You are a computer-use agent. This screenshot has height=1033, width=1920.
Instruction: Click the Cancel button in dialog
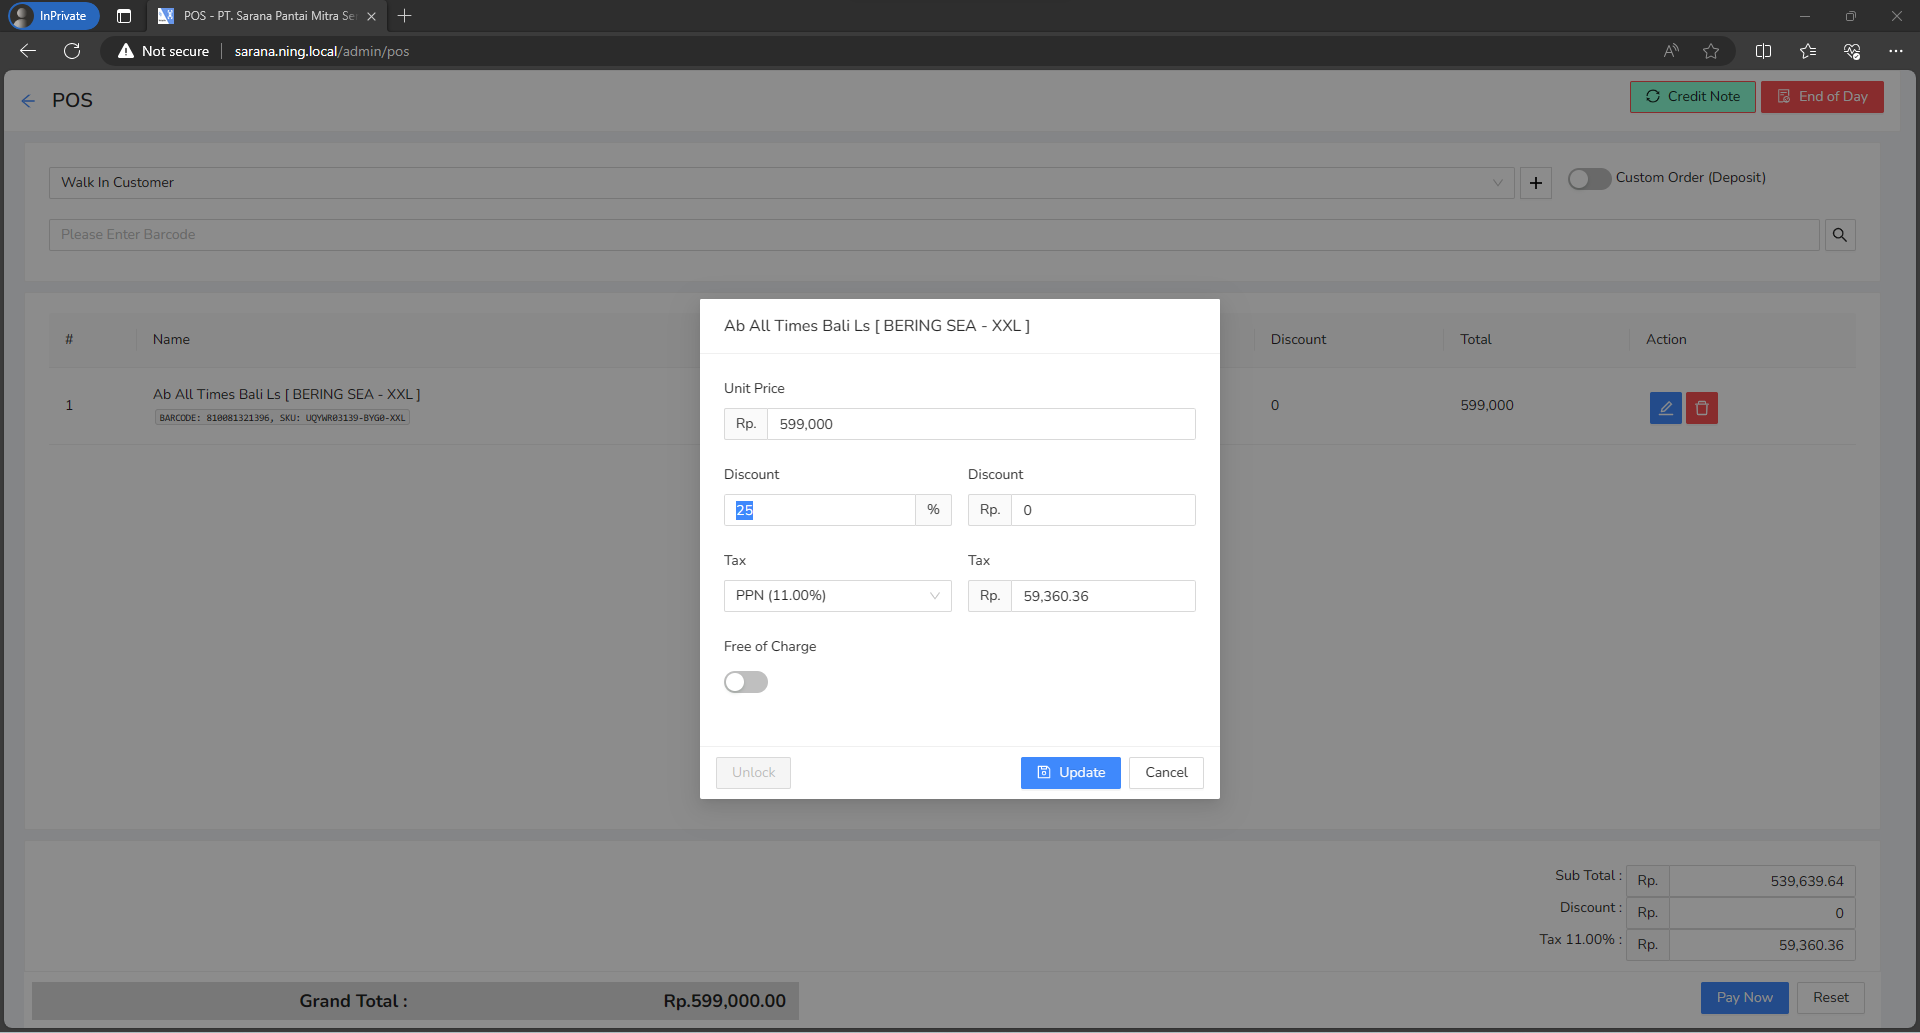click(x=1166, y=773)
